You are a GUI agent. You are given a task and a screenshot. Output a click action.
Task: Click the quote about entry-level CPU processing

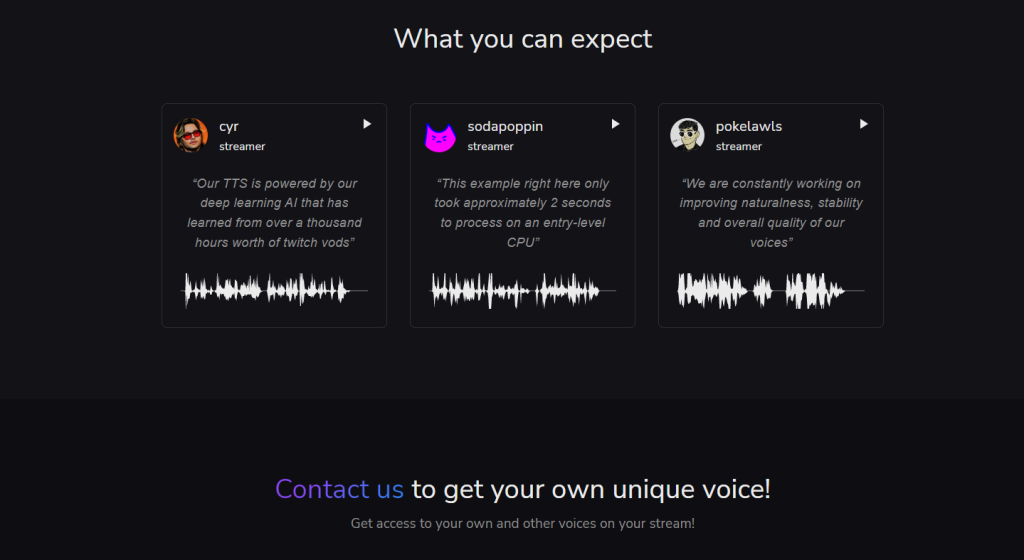[x=522, y=213]
